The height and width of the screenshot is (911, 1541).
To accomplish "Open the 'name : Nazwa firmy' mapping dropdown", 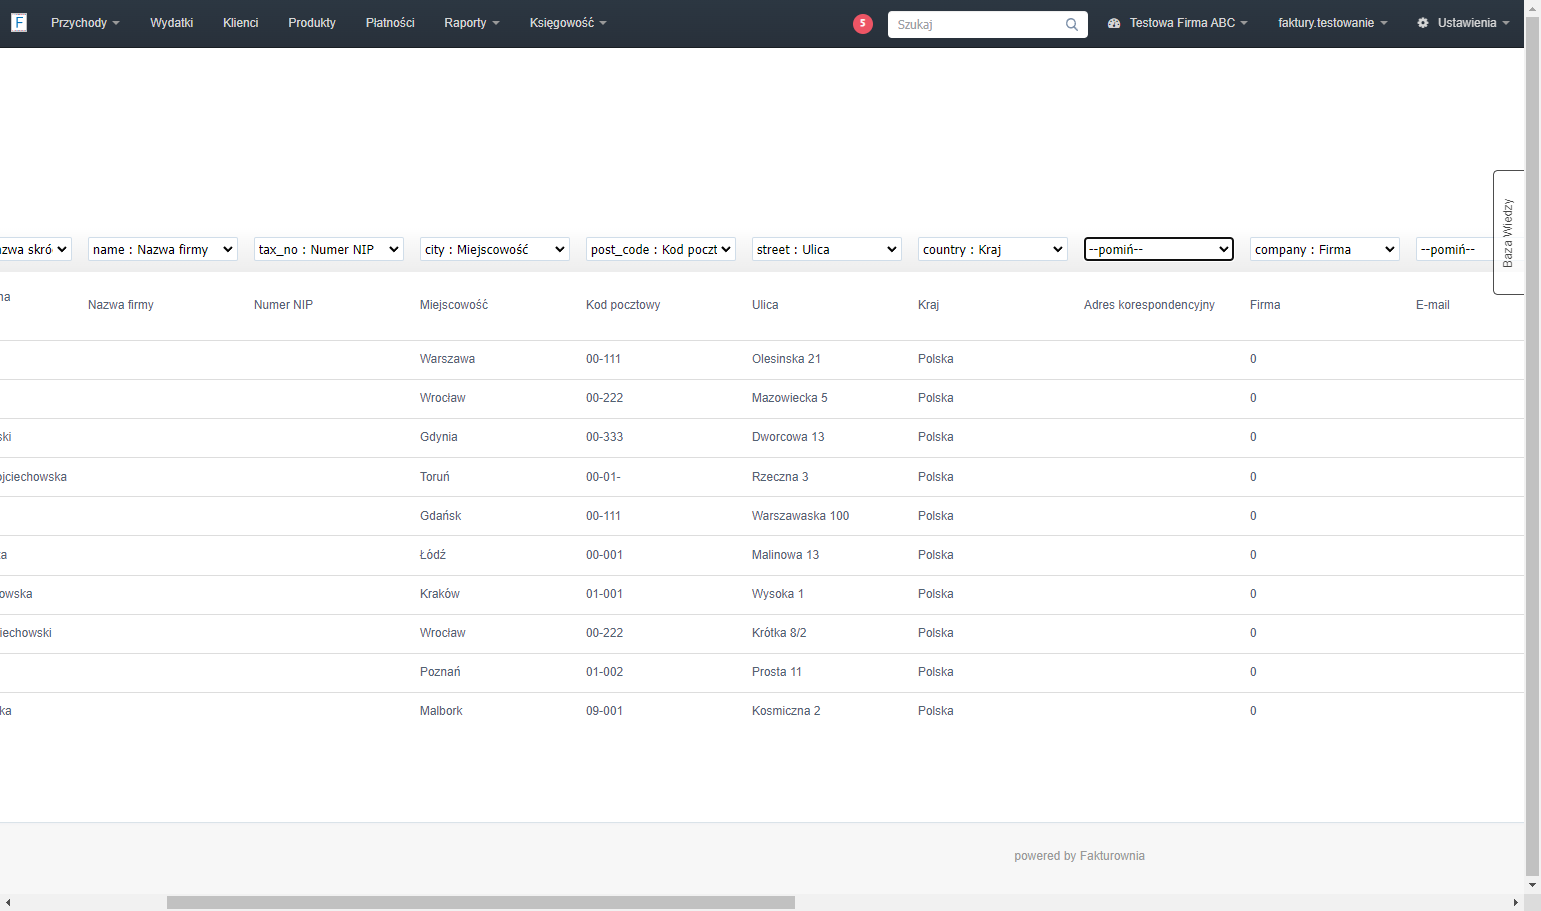I will tap(163, 249).
